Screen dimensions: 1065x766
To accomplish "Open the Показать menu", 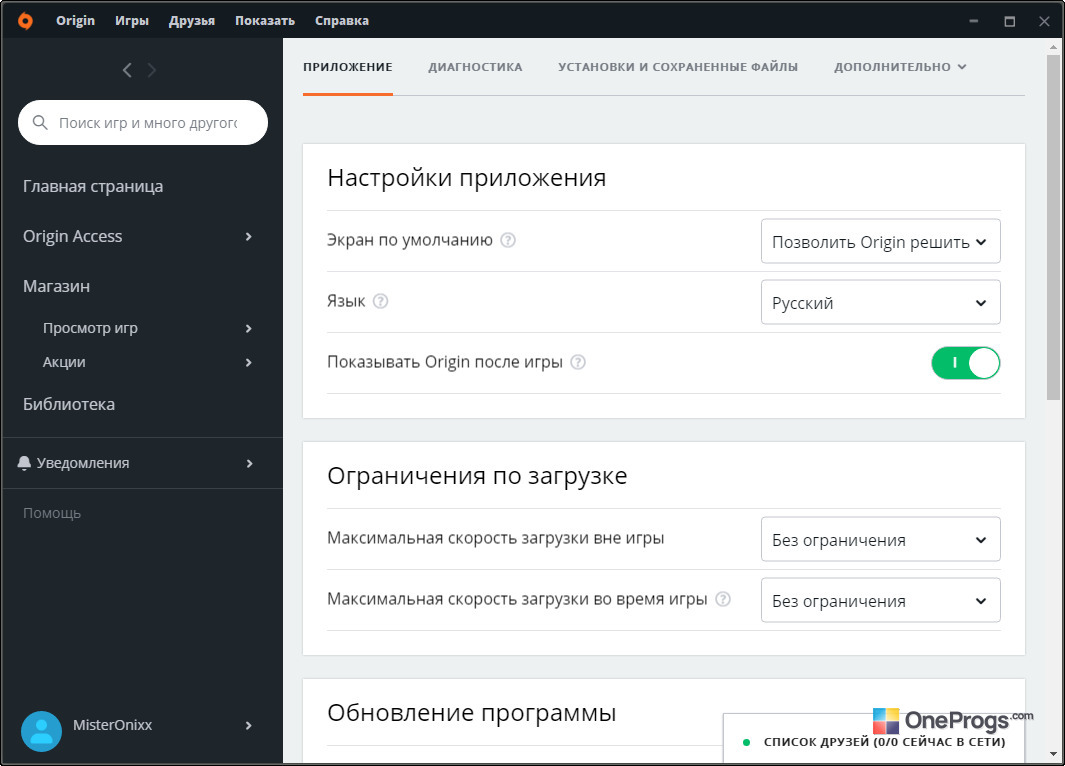I will (x=265, y=20).
